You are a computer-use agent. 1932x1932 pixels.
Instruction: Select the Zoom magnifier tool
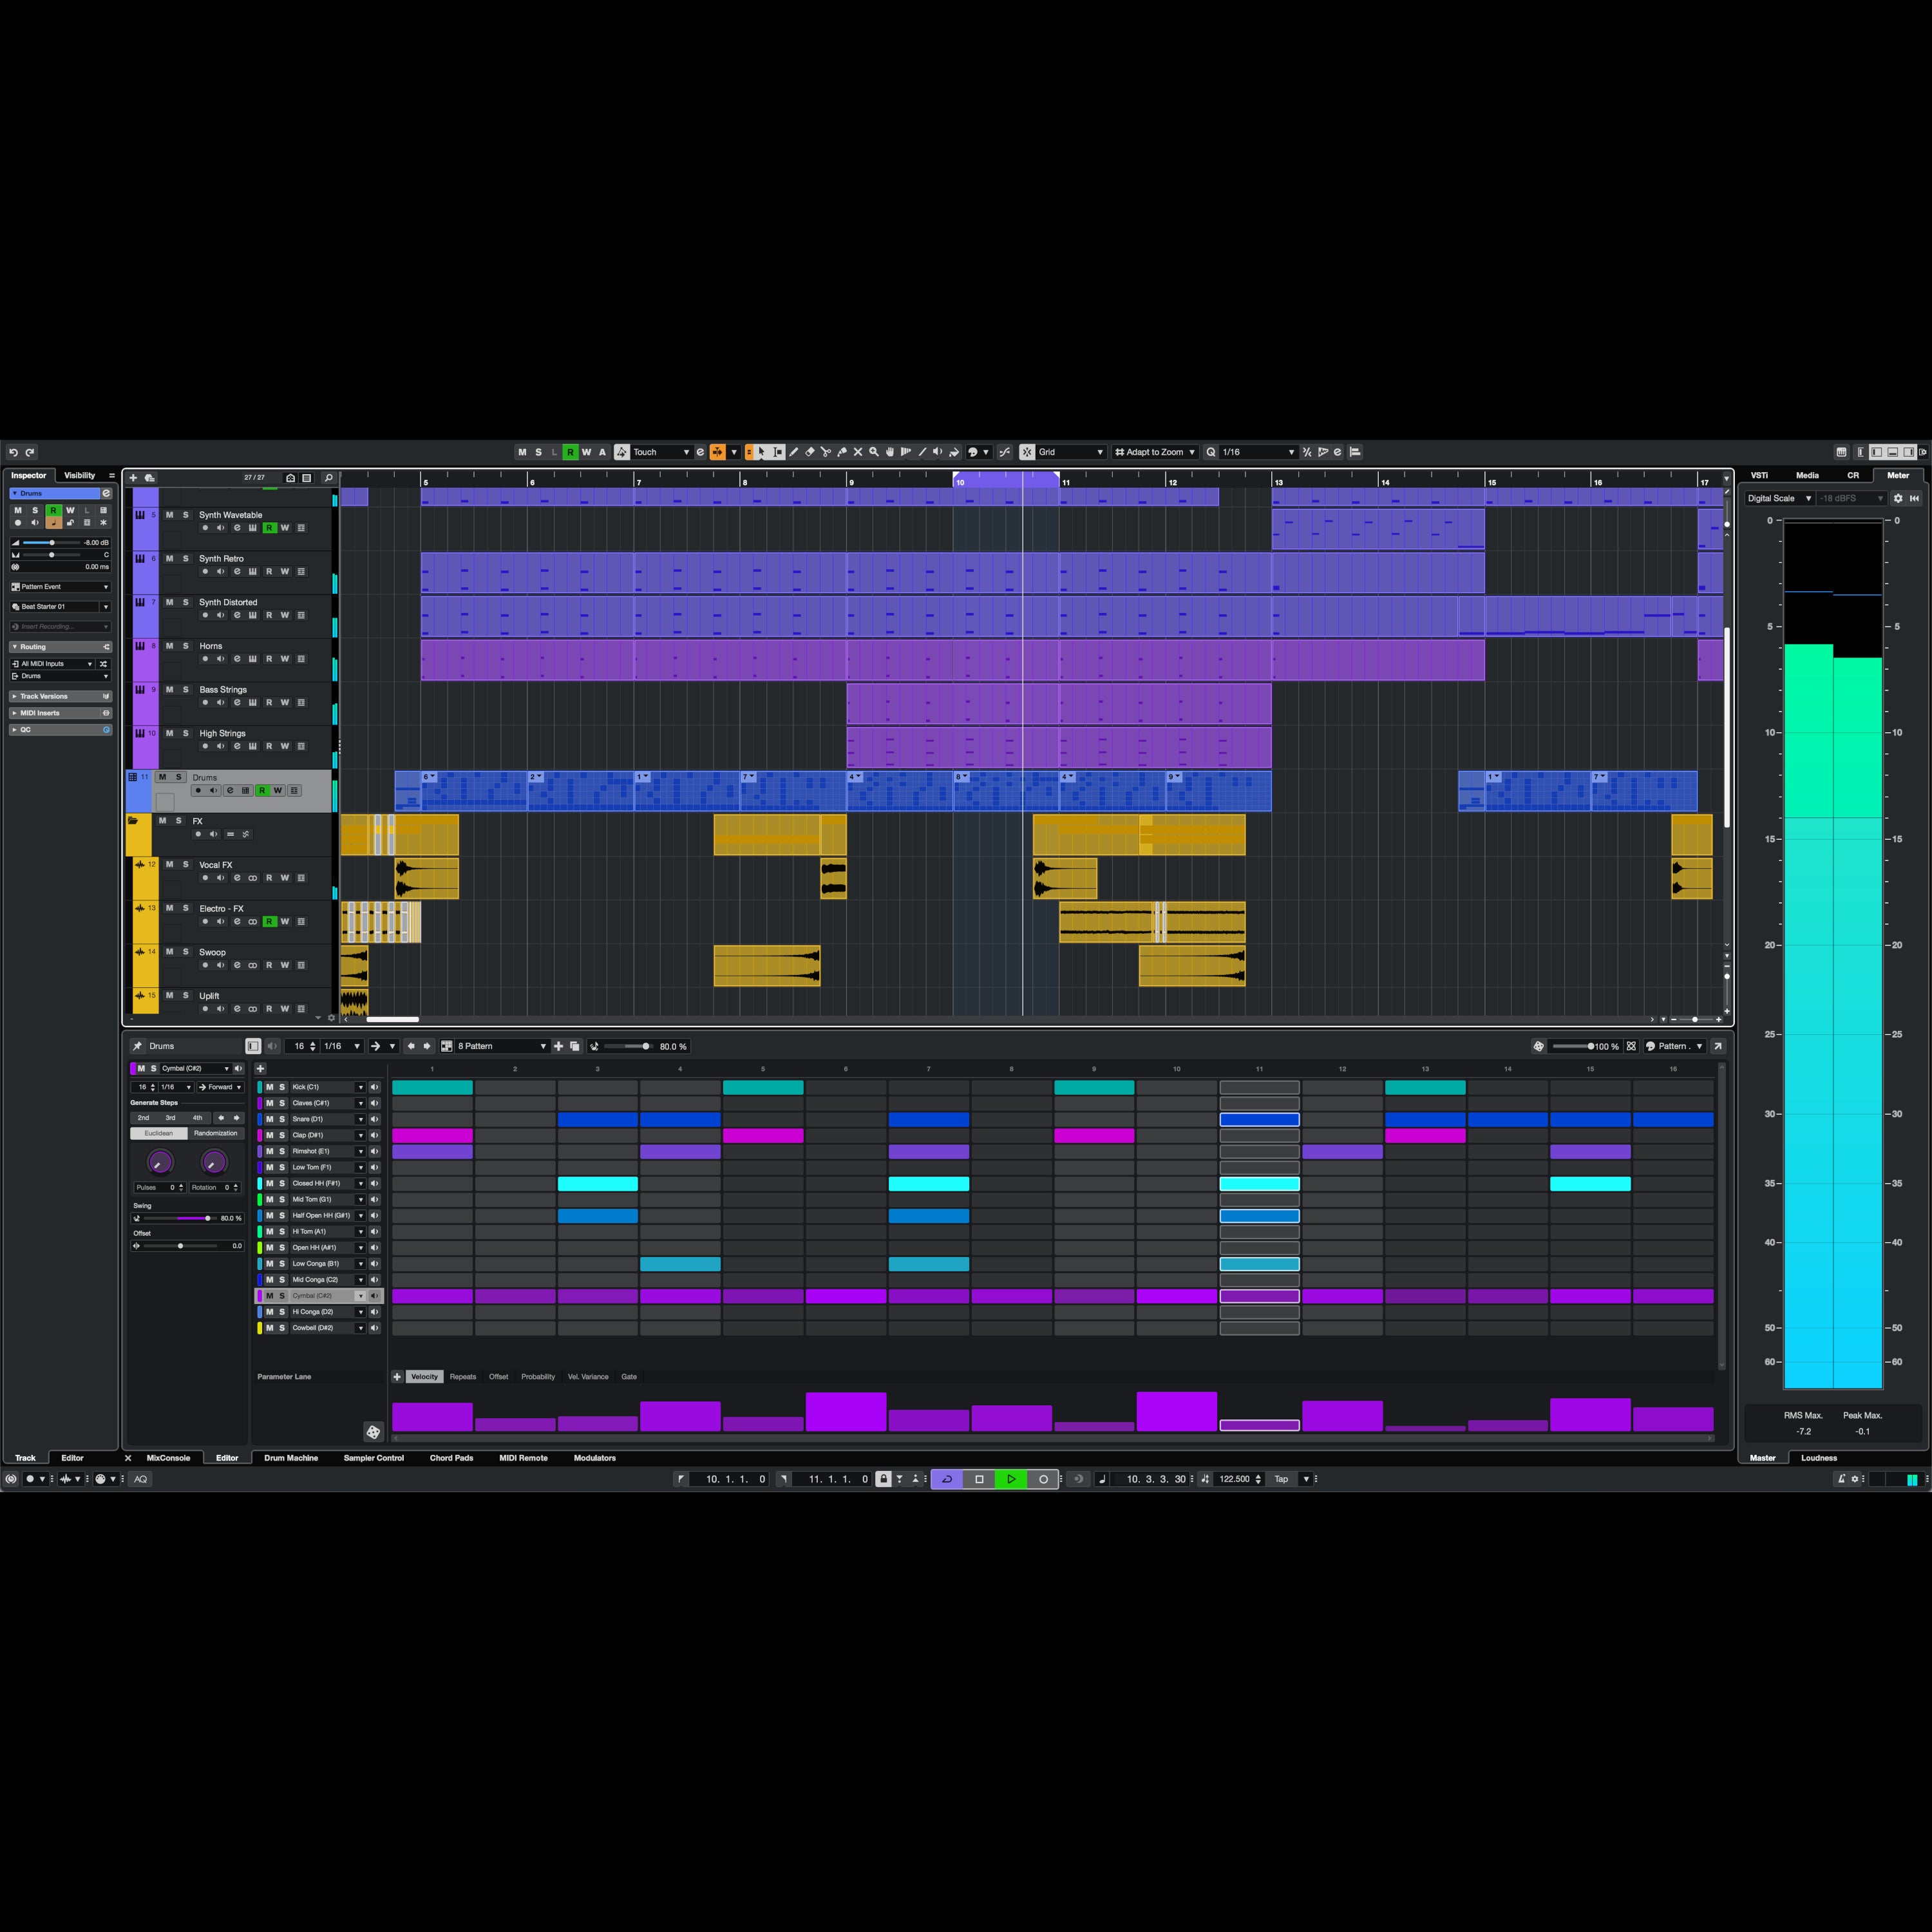874,452
